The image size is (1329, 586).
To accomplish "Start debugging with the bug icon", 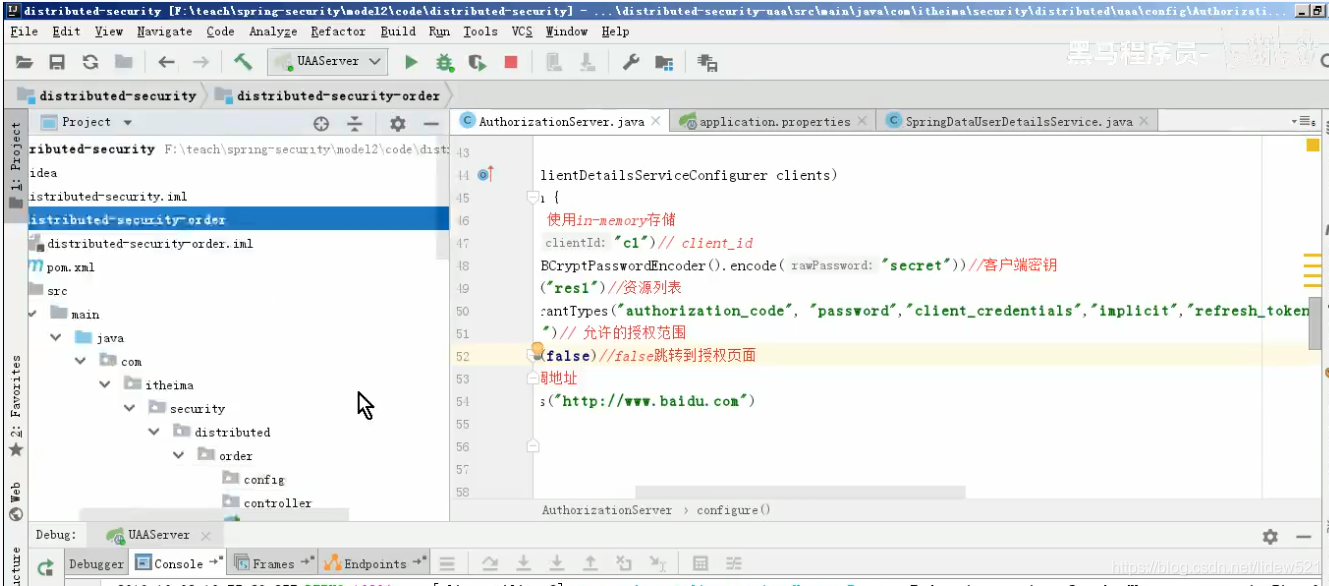I will point(444,62).
